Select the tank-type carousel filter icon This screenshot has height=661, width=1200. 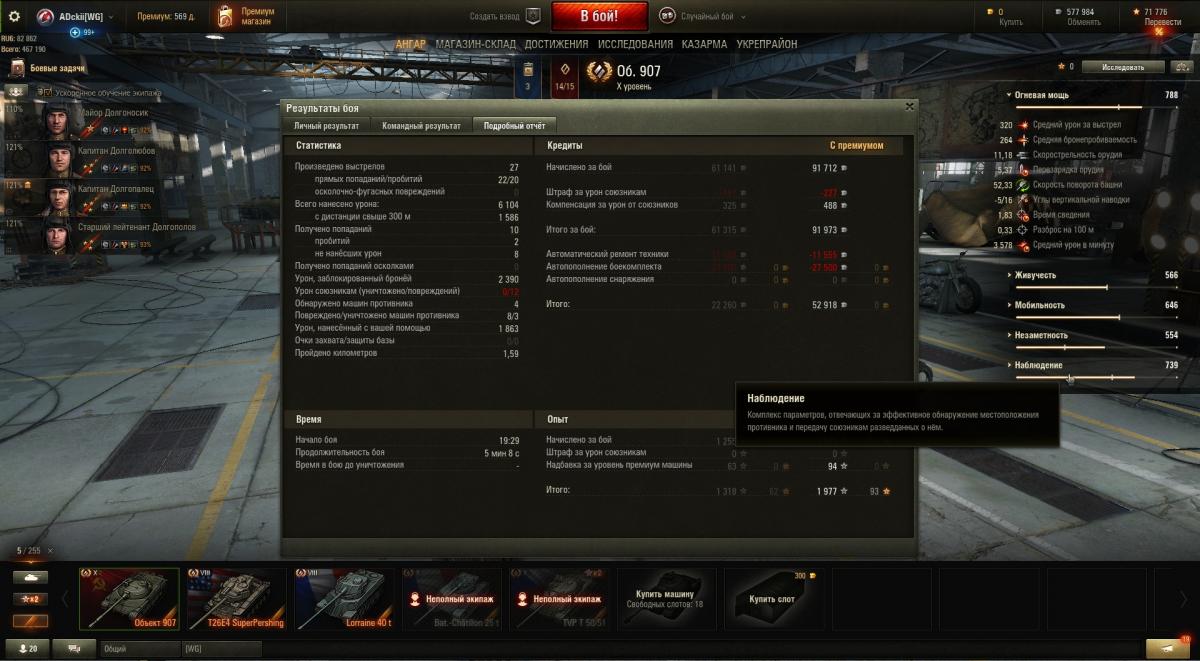pyautogui.click(x=30, y=577)
